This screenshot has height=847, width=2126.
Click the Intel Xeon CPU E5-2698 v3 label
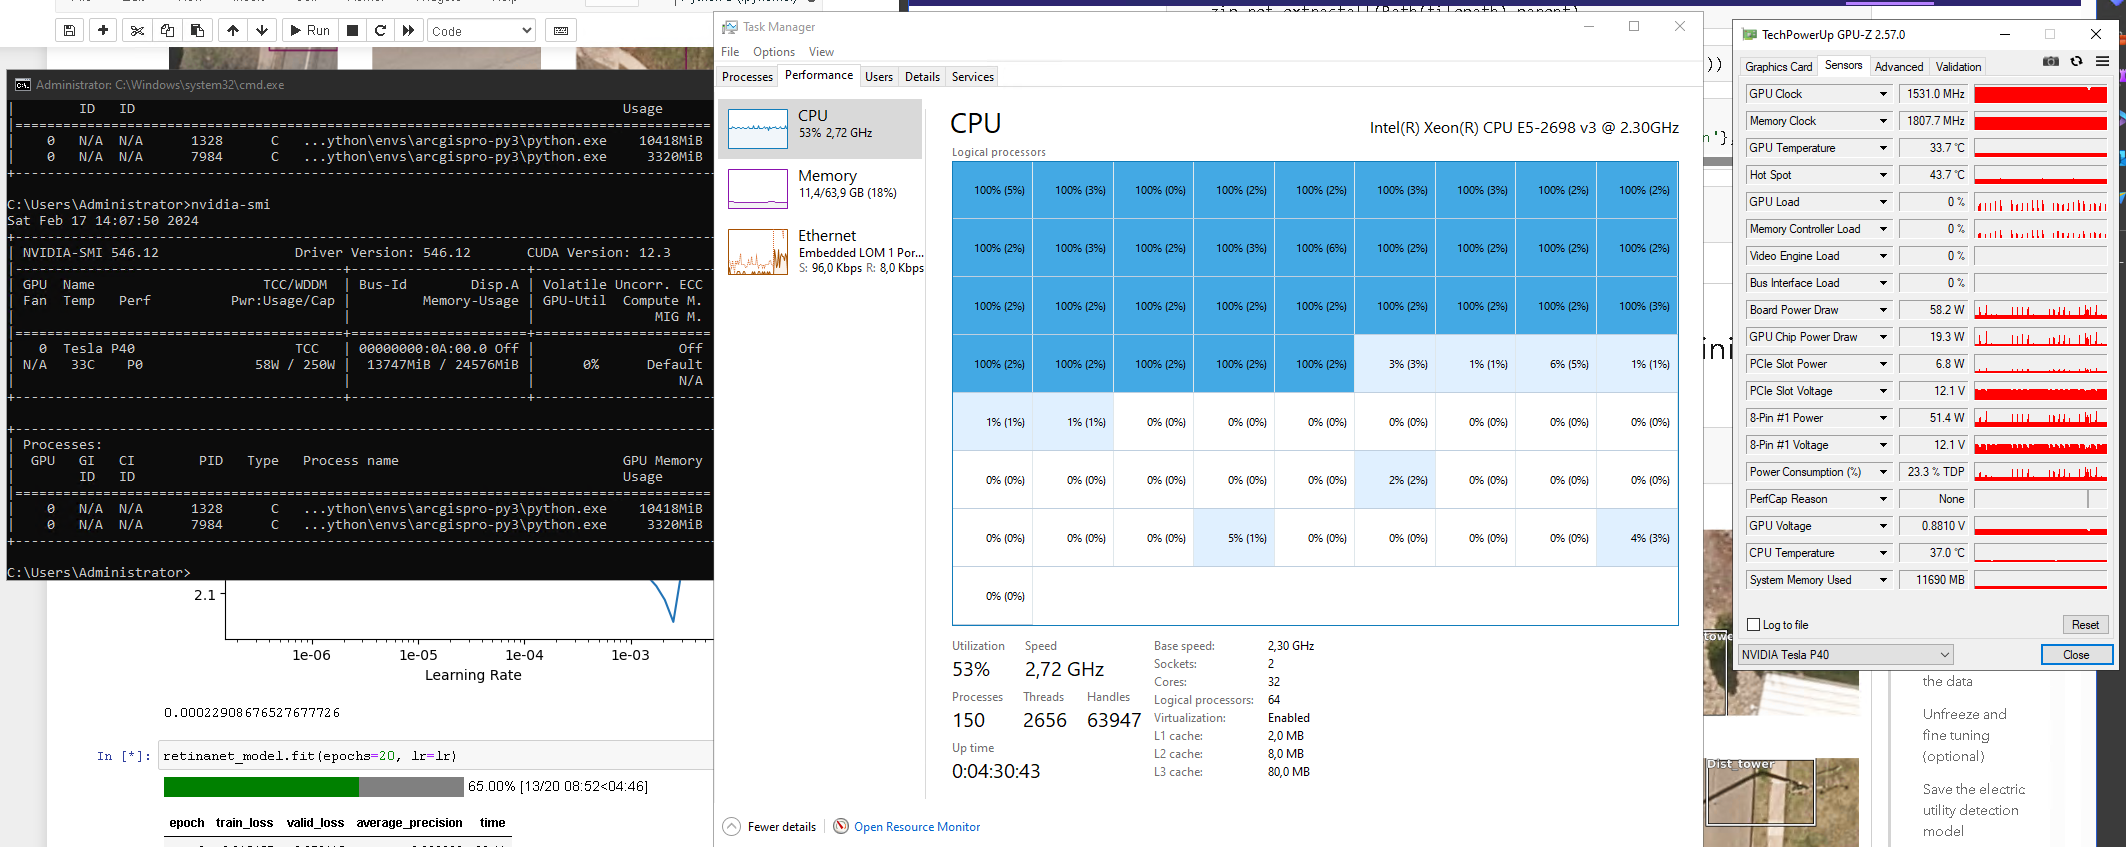1524,128
